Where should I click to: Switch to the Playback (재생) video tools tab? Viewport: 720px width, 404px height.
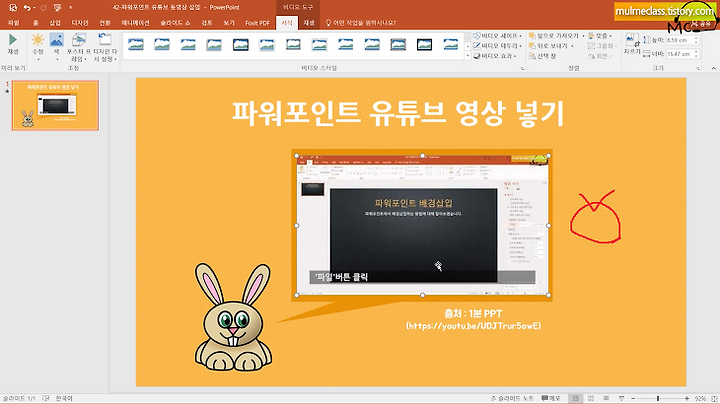point(309,23)
